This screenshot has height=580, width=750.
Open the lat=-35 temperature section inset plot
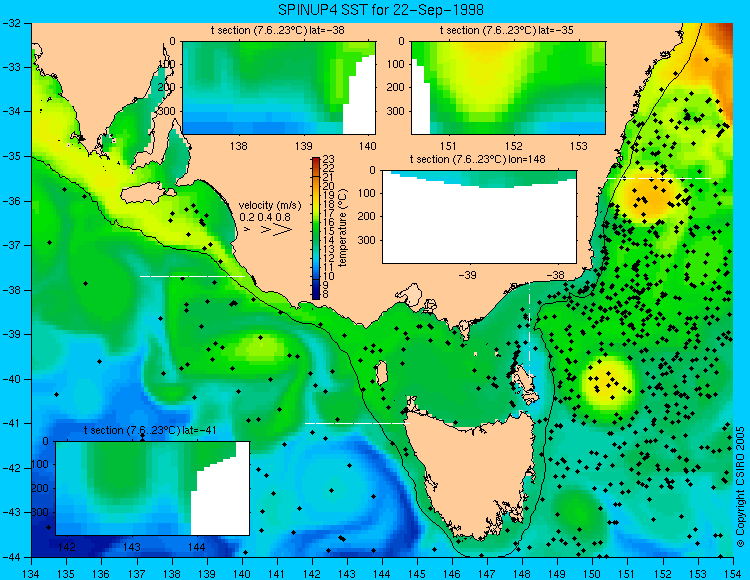[x=508, y=88]
